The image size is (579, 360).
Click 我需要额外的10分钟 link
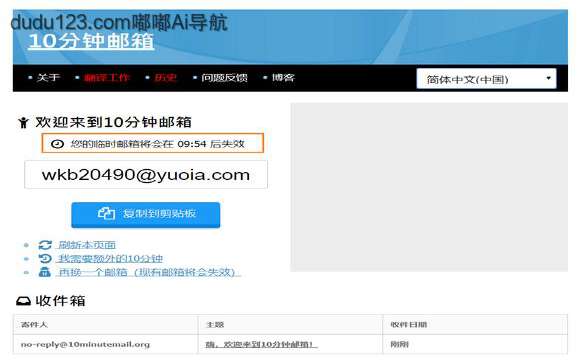click(110, 258)
